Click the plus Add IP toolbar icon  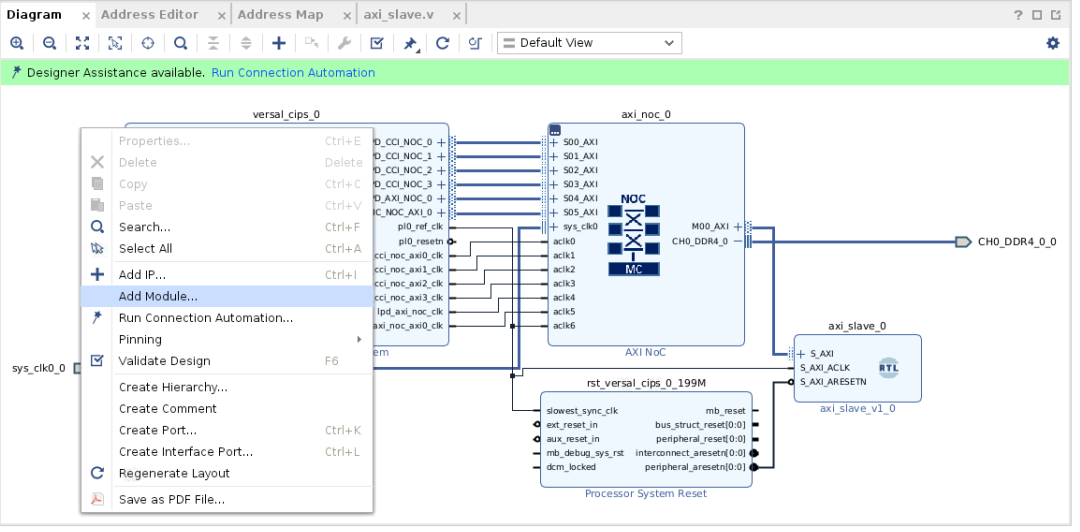coord(279,43)
